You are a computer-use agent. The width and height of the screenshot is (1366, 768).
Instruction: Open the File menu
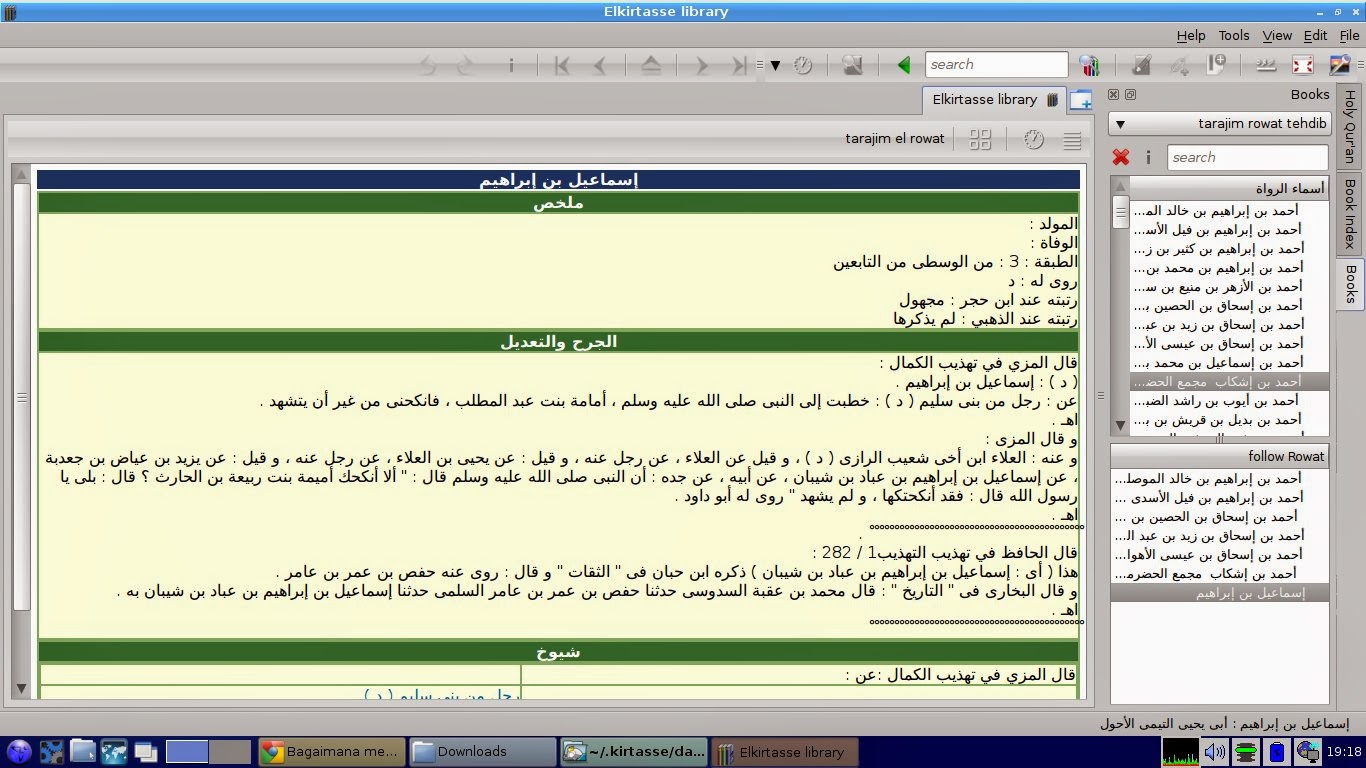(x=1349, y=35)
